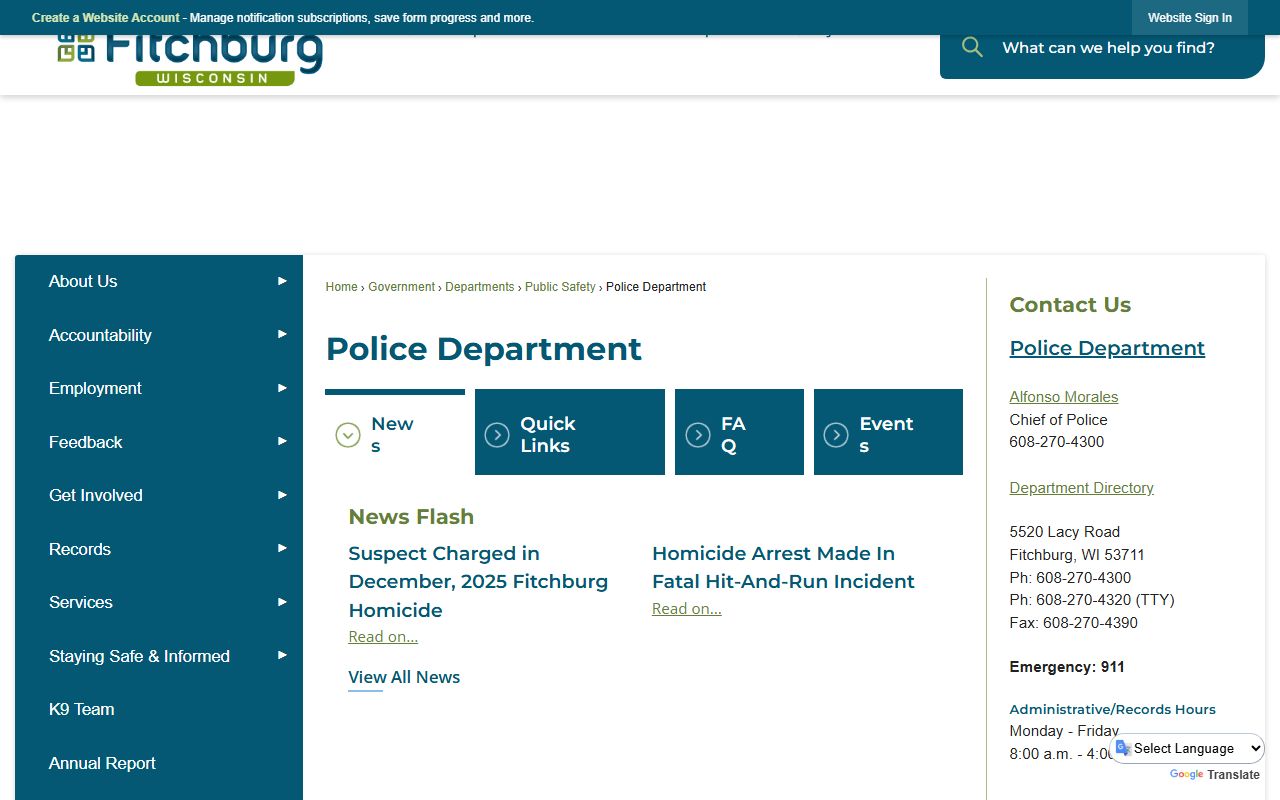Image resolution: width=1280 pixels, height=800 pixels.
Task: Click the Administrative/Records Hours heading
Action: (1112, 709)
